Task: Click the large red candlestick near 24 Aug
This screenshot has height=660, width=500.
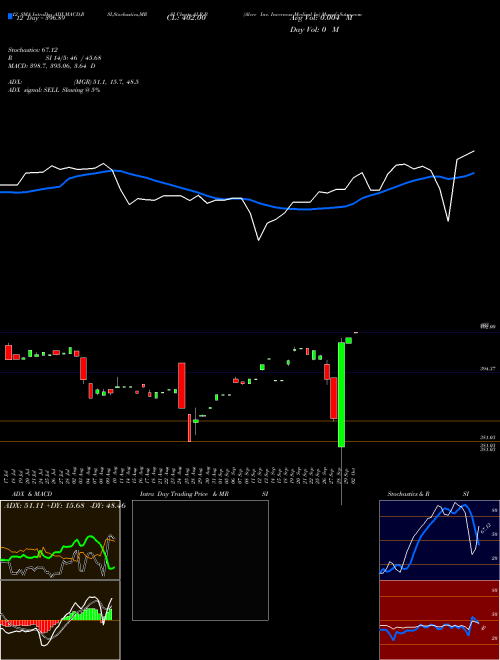Action: click(181, 386)
